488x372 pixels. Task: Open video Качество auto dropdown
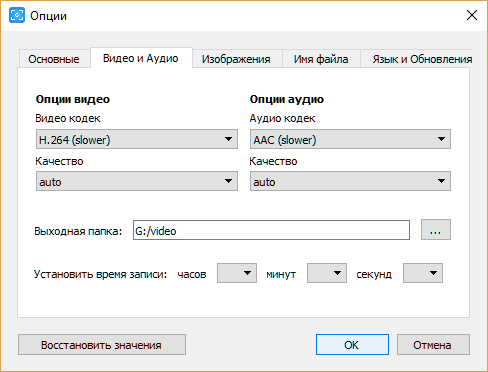point(137,181)
